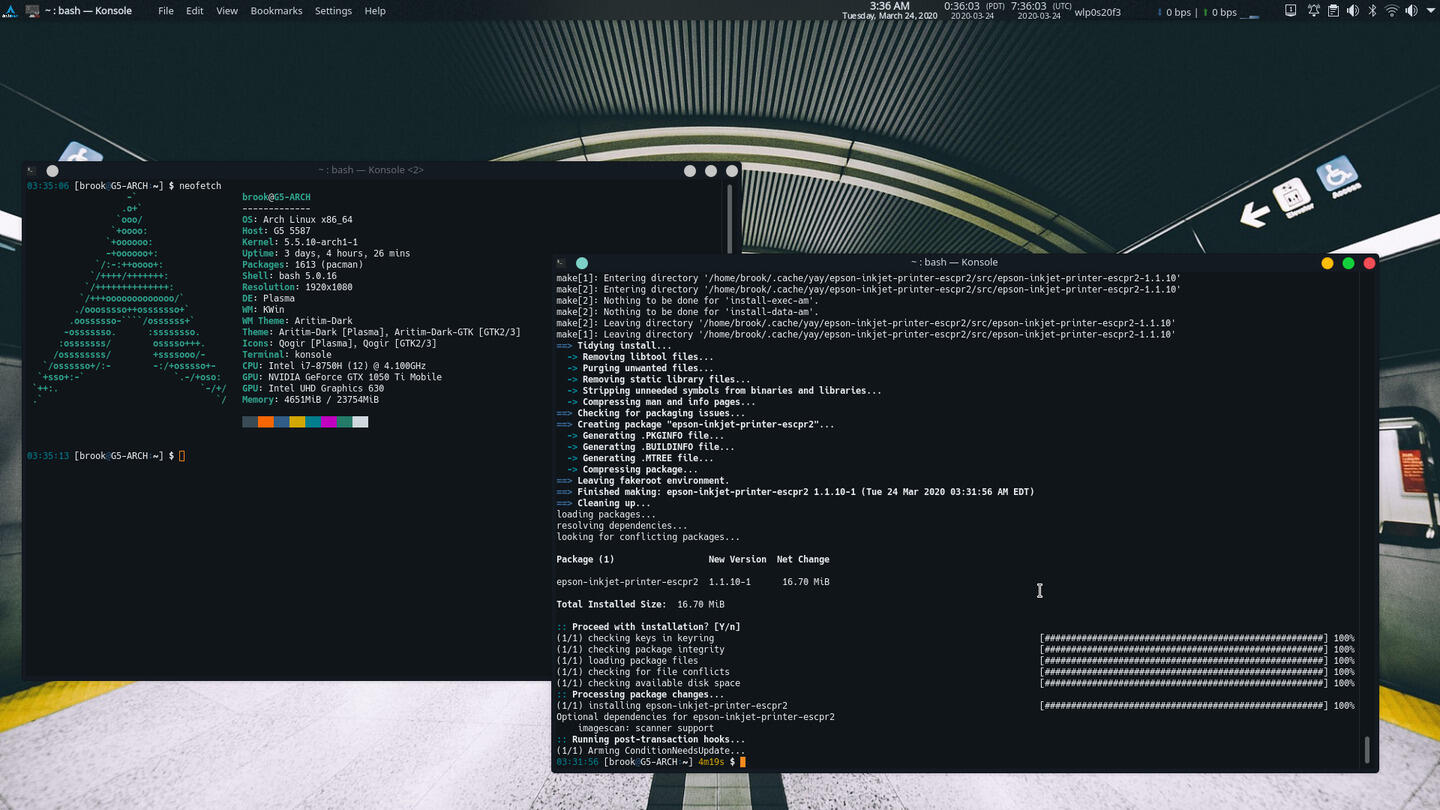The width and height of the screenshot is (1440, 810).
Task: Click the yellow color block in neofetch
Action: (297, 422)
